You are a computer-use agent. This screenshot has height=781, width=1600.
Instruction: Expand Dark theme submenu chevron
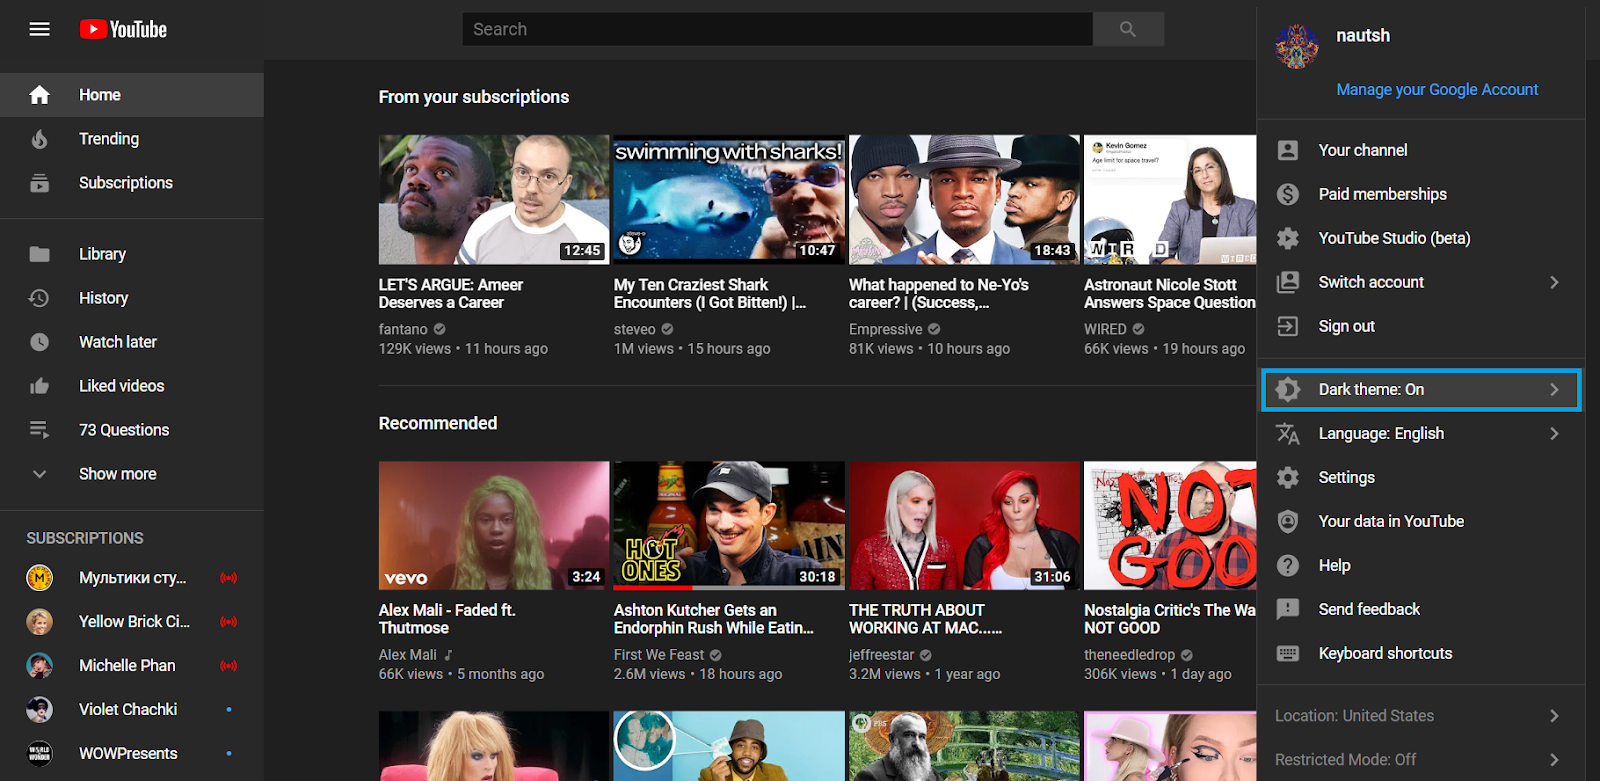click(x=1554, y=389)
